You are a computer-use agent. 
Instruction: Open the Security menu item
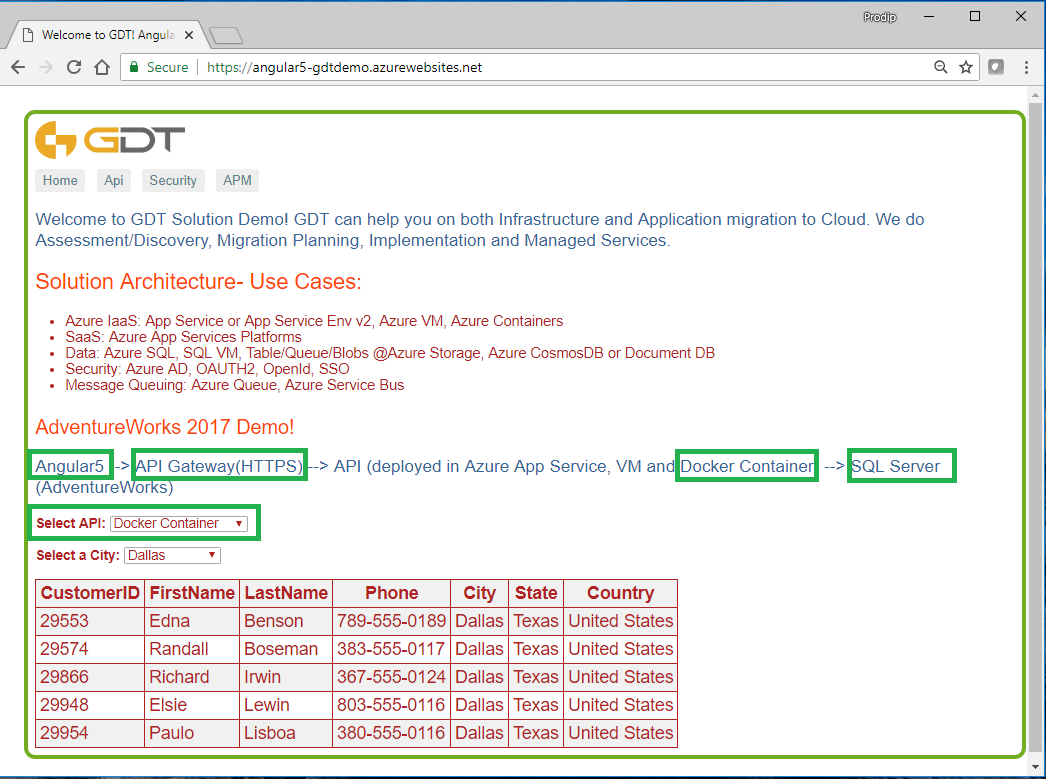(x=173, y=180)
